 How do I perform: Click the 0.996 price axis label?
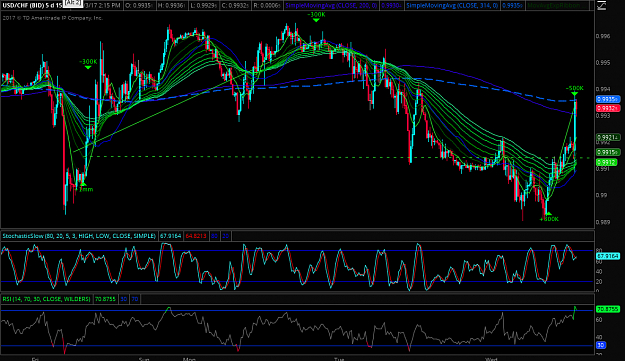click(603, 36)
